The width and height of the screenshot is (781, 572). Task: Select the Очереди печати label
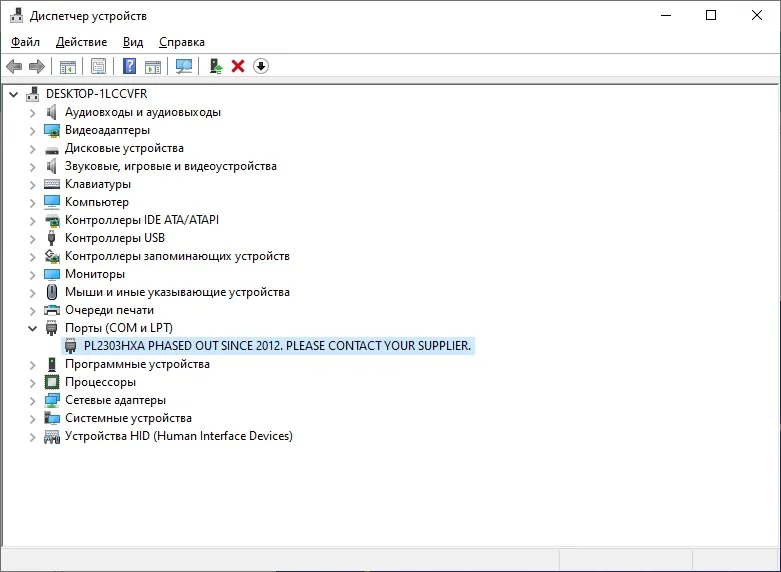(109, 310)
